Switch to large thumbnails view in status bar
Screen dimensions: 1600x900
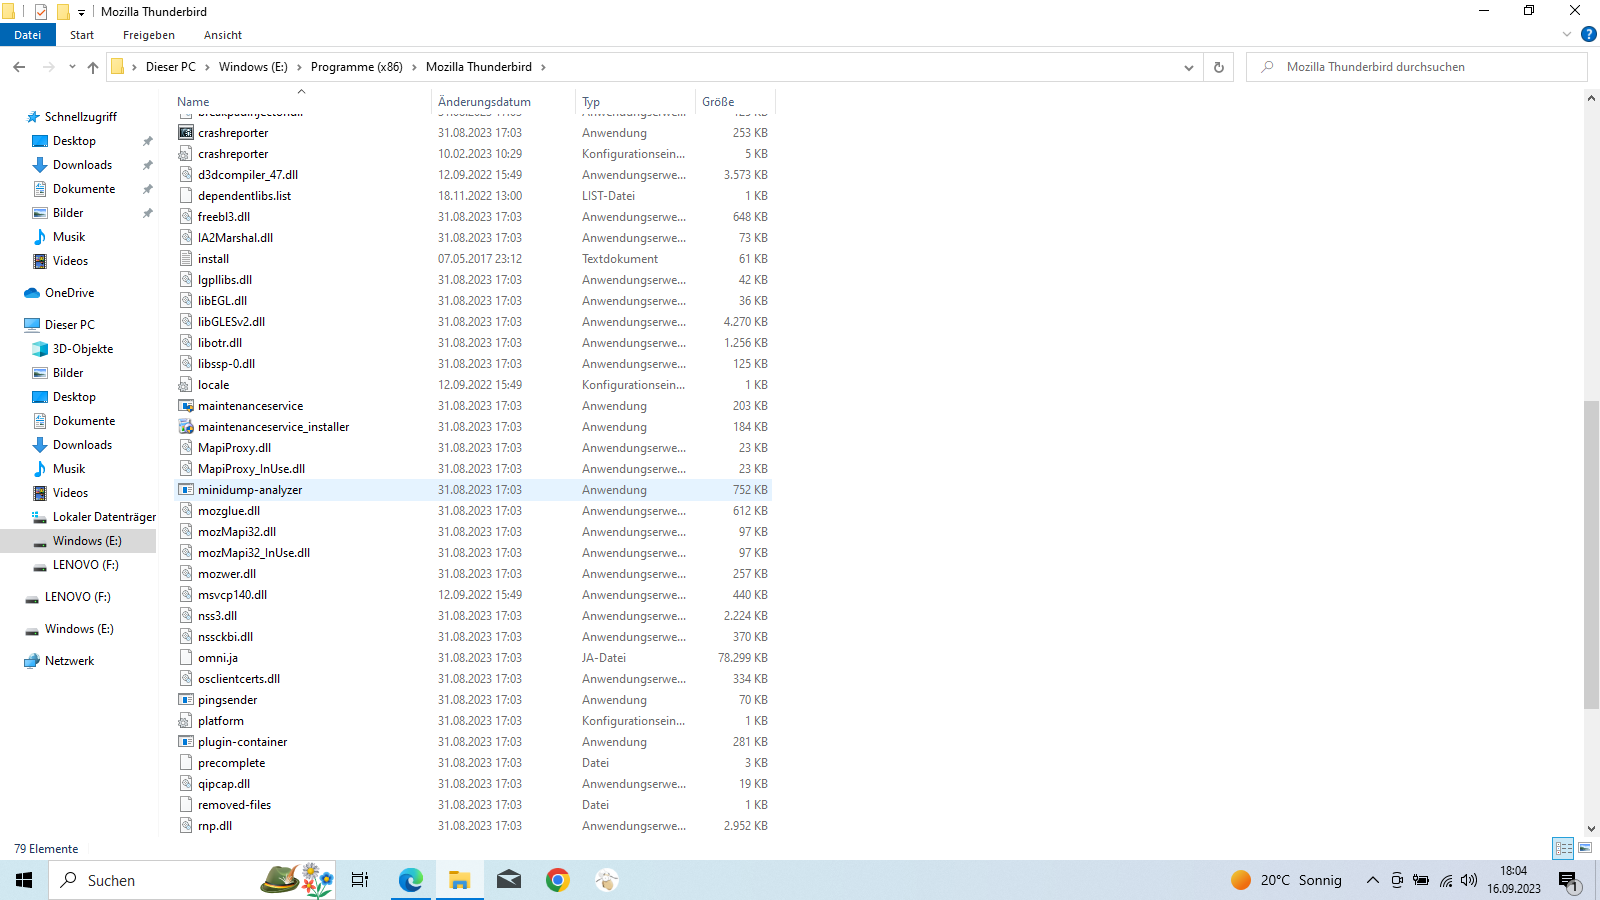tap(1585, 848)
